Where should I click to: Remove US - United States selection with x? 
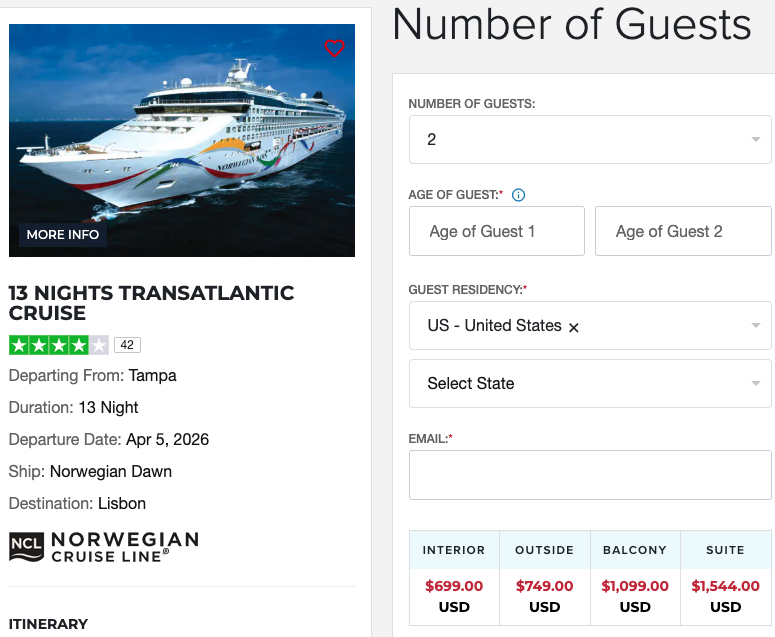[x=574, y=327]
